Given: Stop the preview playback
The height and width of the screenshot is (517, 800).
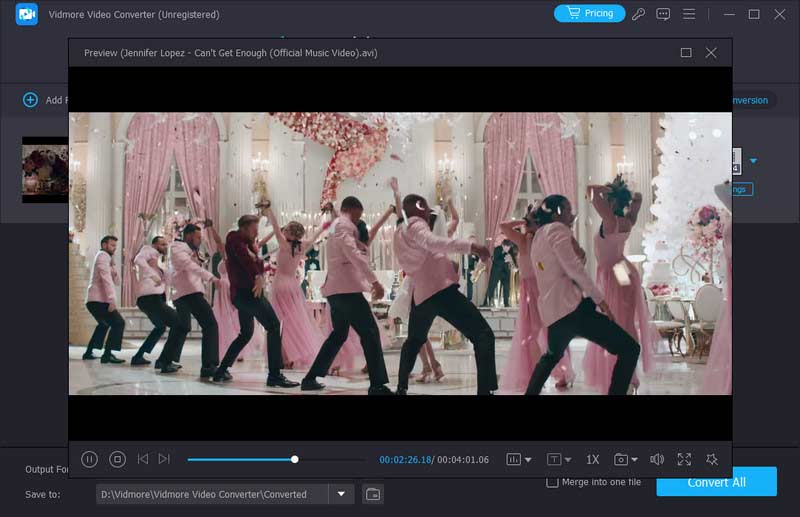Looking at the screenshot, I should pos(117,459).
